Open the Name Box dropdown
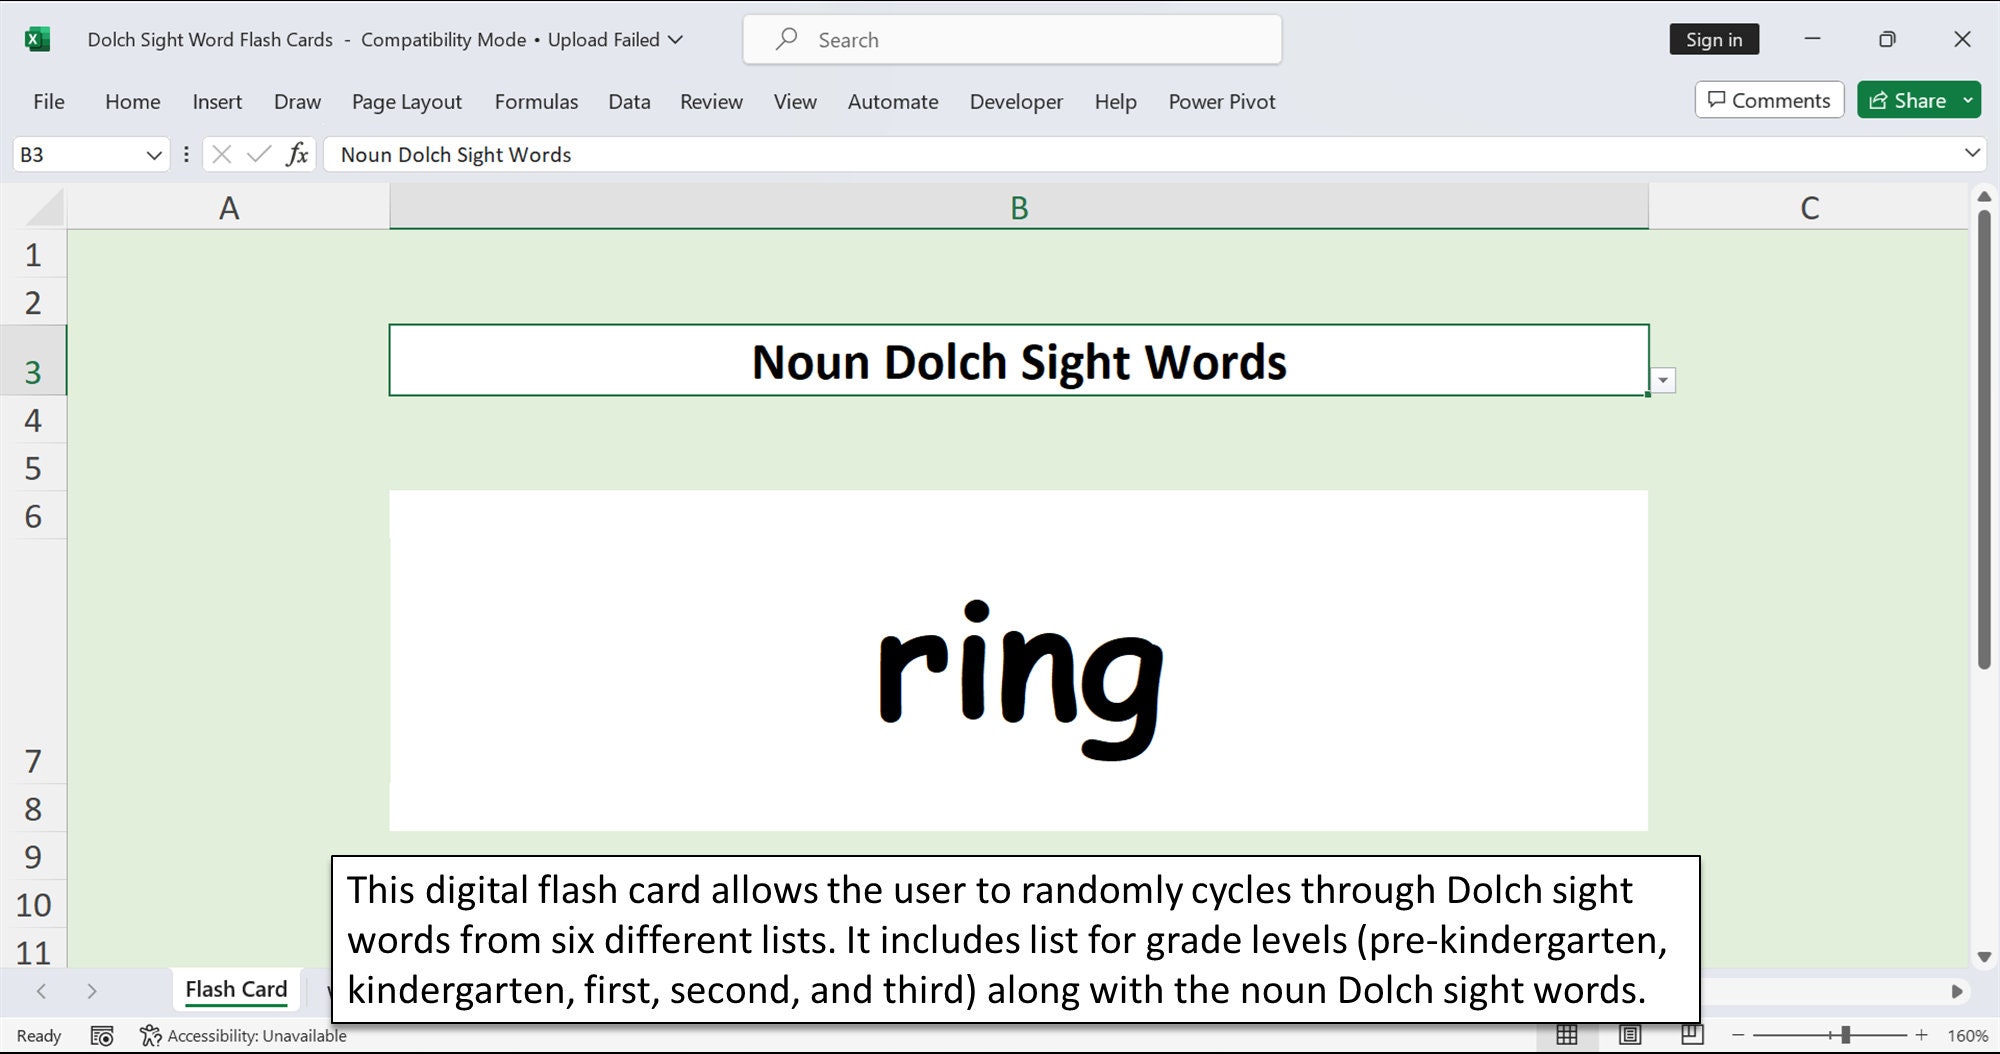 coord(155,155)
